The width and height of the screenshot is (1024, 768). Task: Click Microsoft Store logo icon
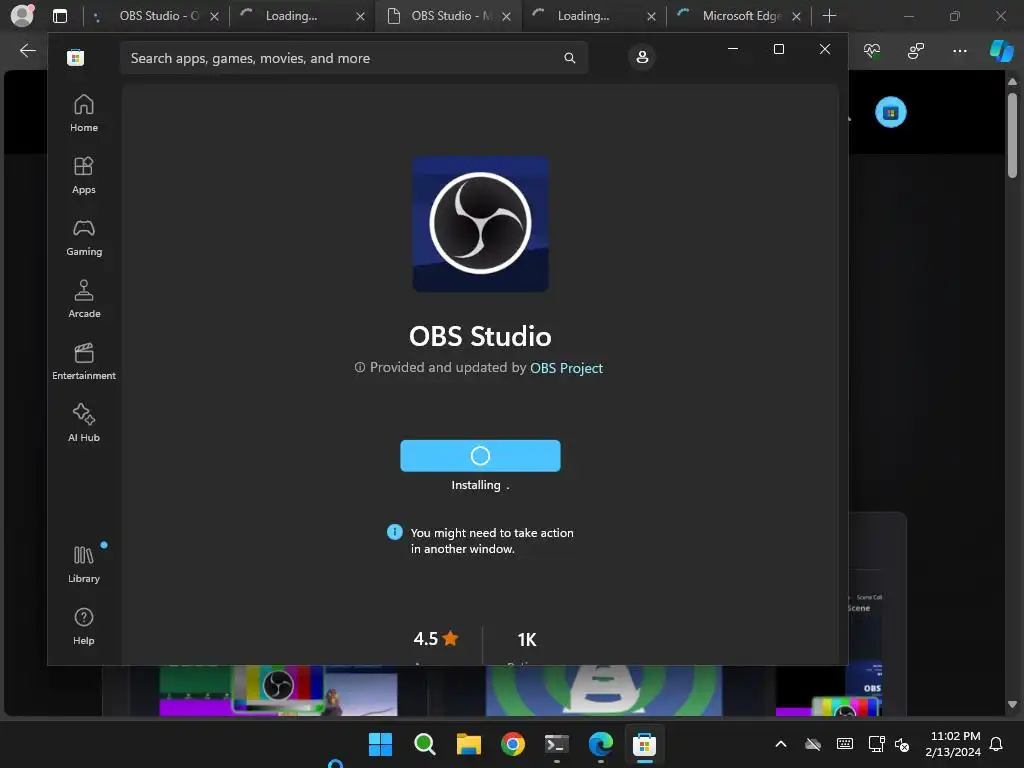tap(76, 57)
